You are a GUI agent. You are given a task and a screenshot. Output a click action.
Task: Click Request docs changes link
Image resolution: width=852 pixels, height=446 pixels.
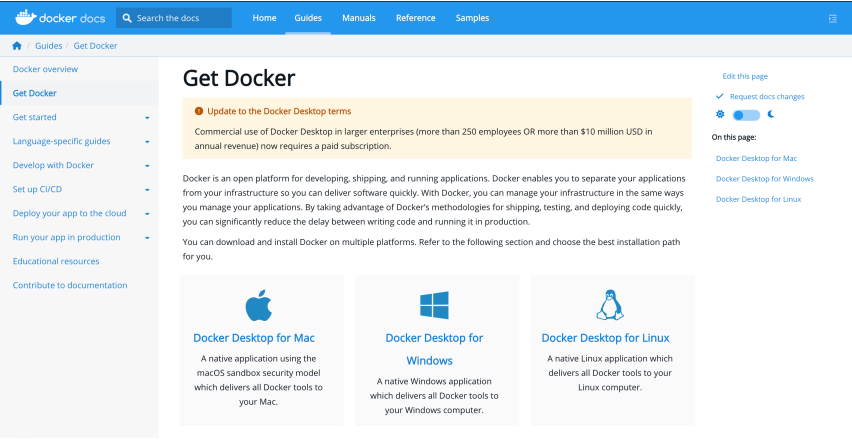pyautogui.click(x=767, y=96)
